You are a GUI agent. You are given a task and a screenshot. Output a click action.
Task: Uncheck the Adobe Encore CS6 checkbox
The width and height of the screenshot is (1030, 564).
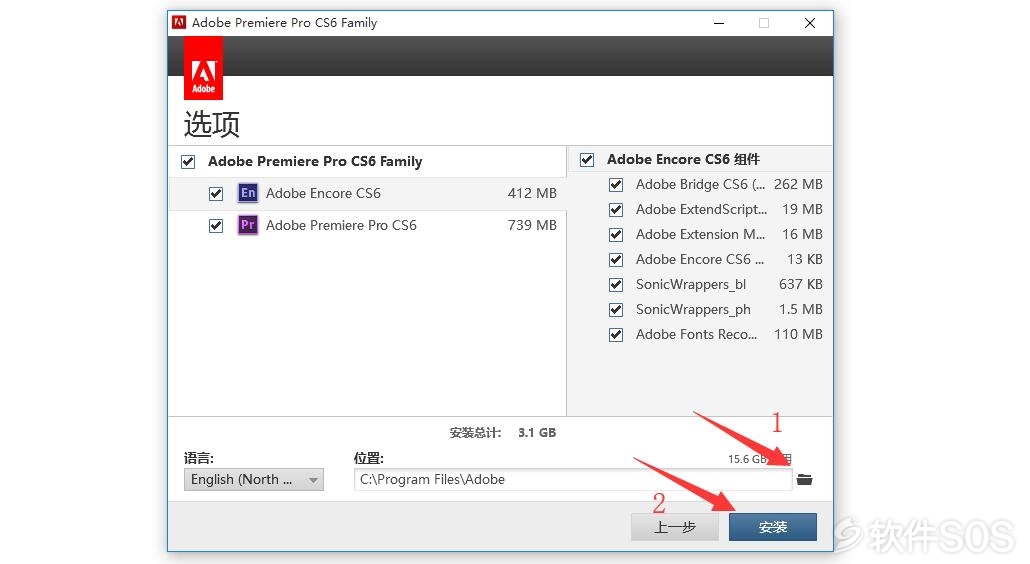pyautogui.click(x=215, y=194)
